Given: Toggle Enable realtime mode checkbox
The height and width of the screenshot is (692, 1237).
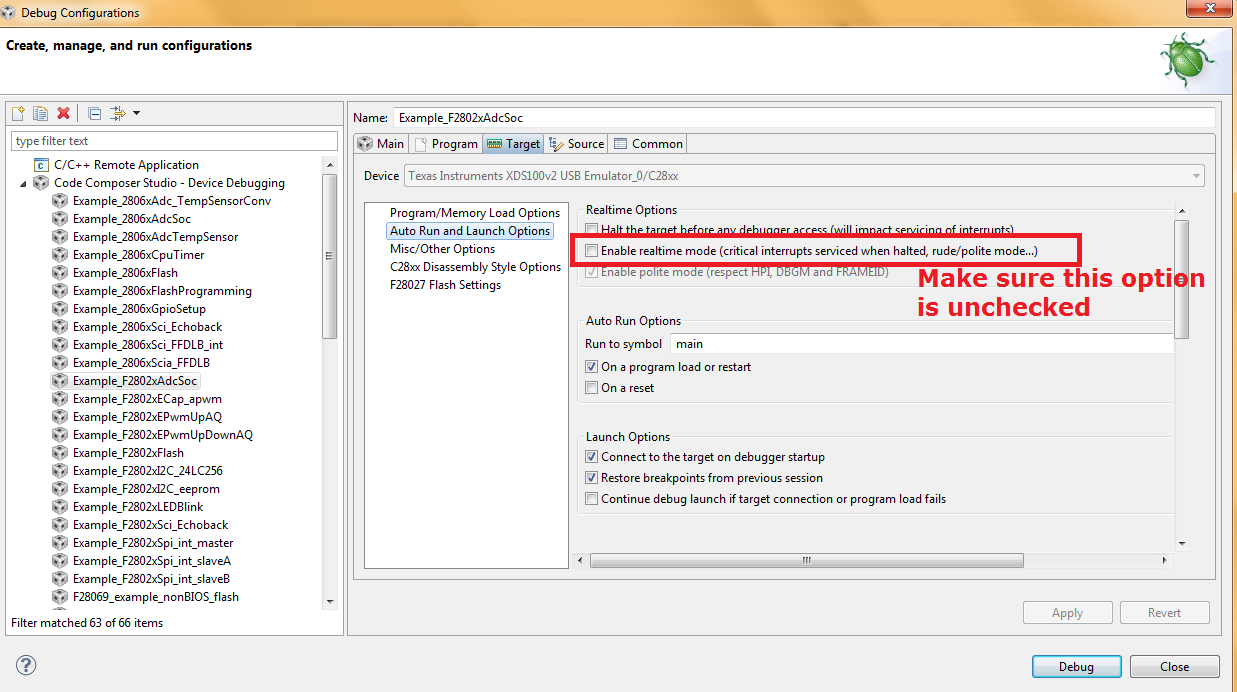Looking at the screenshot, I should click(592, 250).
